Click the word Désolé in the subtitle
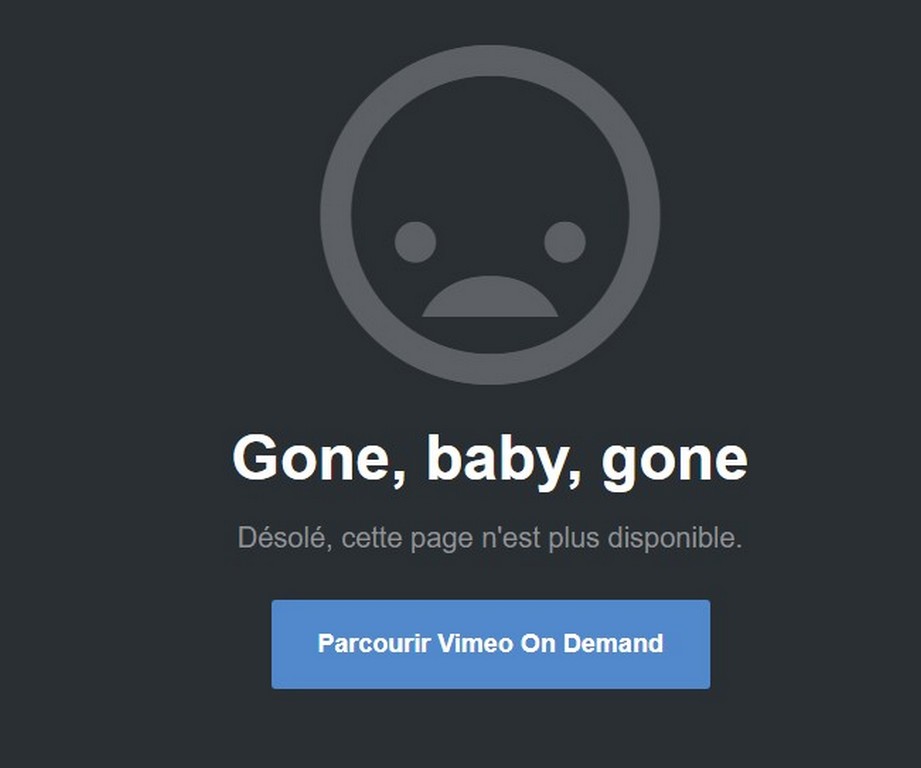 tap(284, 537)
